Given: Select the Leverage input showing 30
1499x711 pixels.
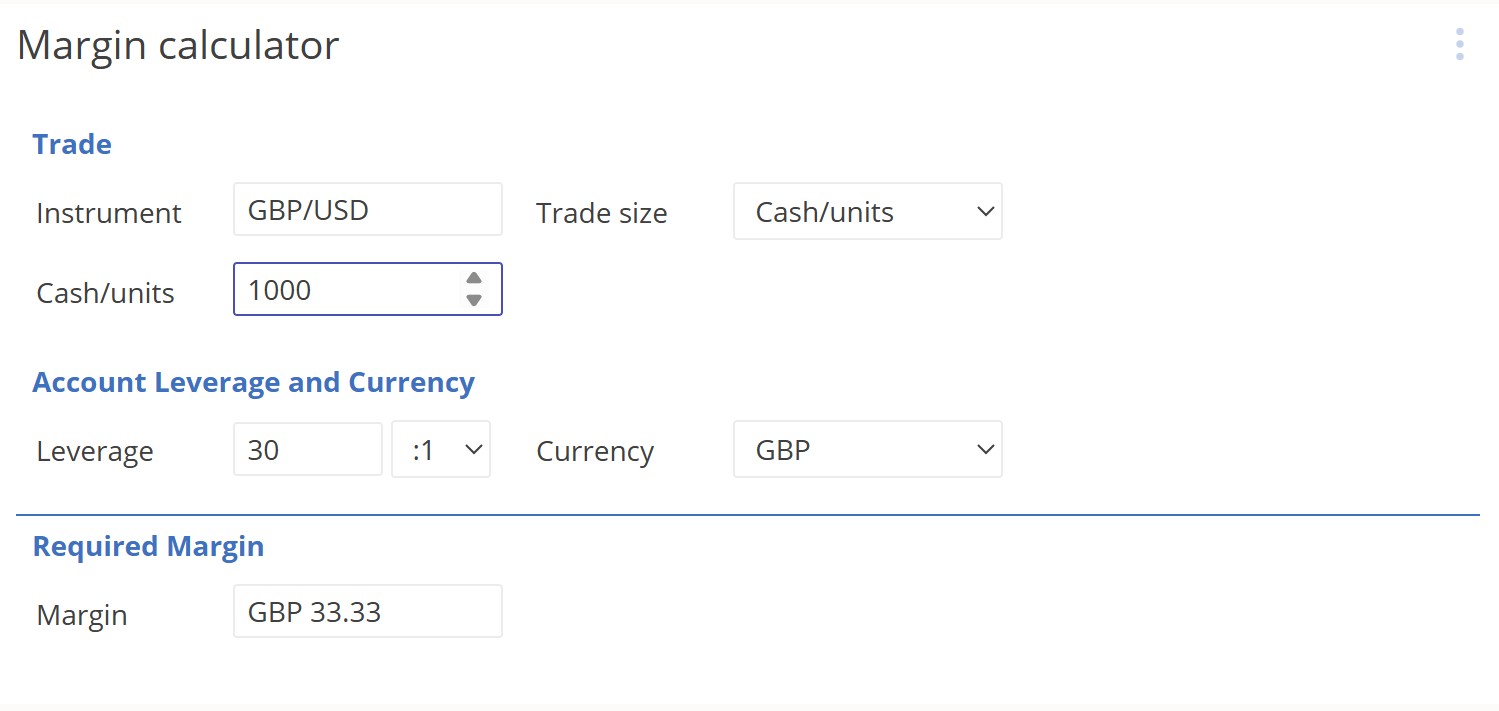Looking at the screenshot, I should (307, 449).
